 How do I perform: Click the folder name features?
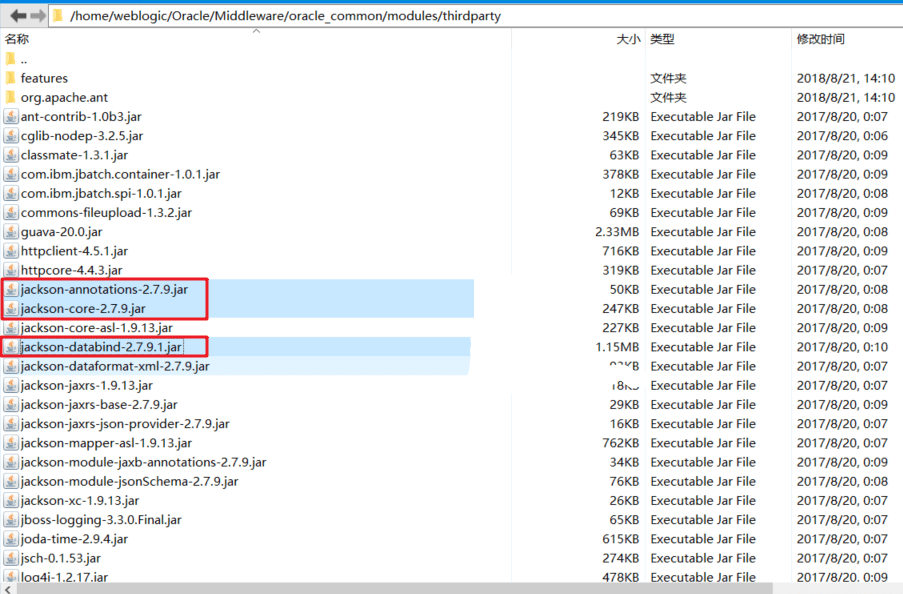[x=44, y=78]
